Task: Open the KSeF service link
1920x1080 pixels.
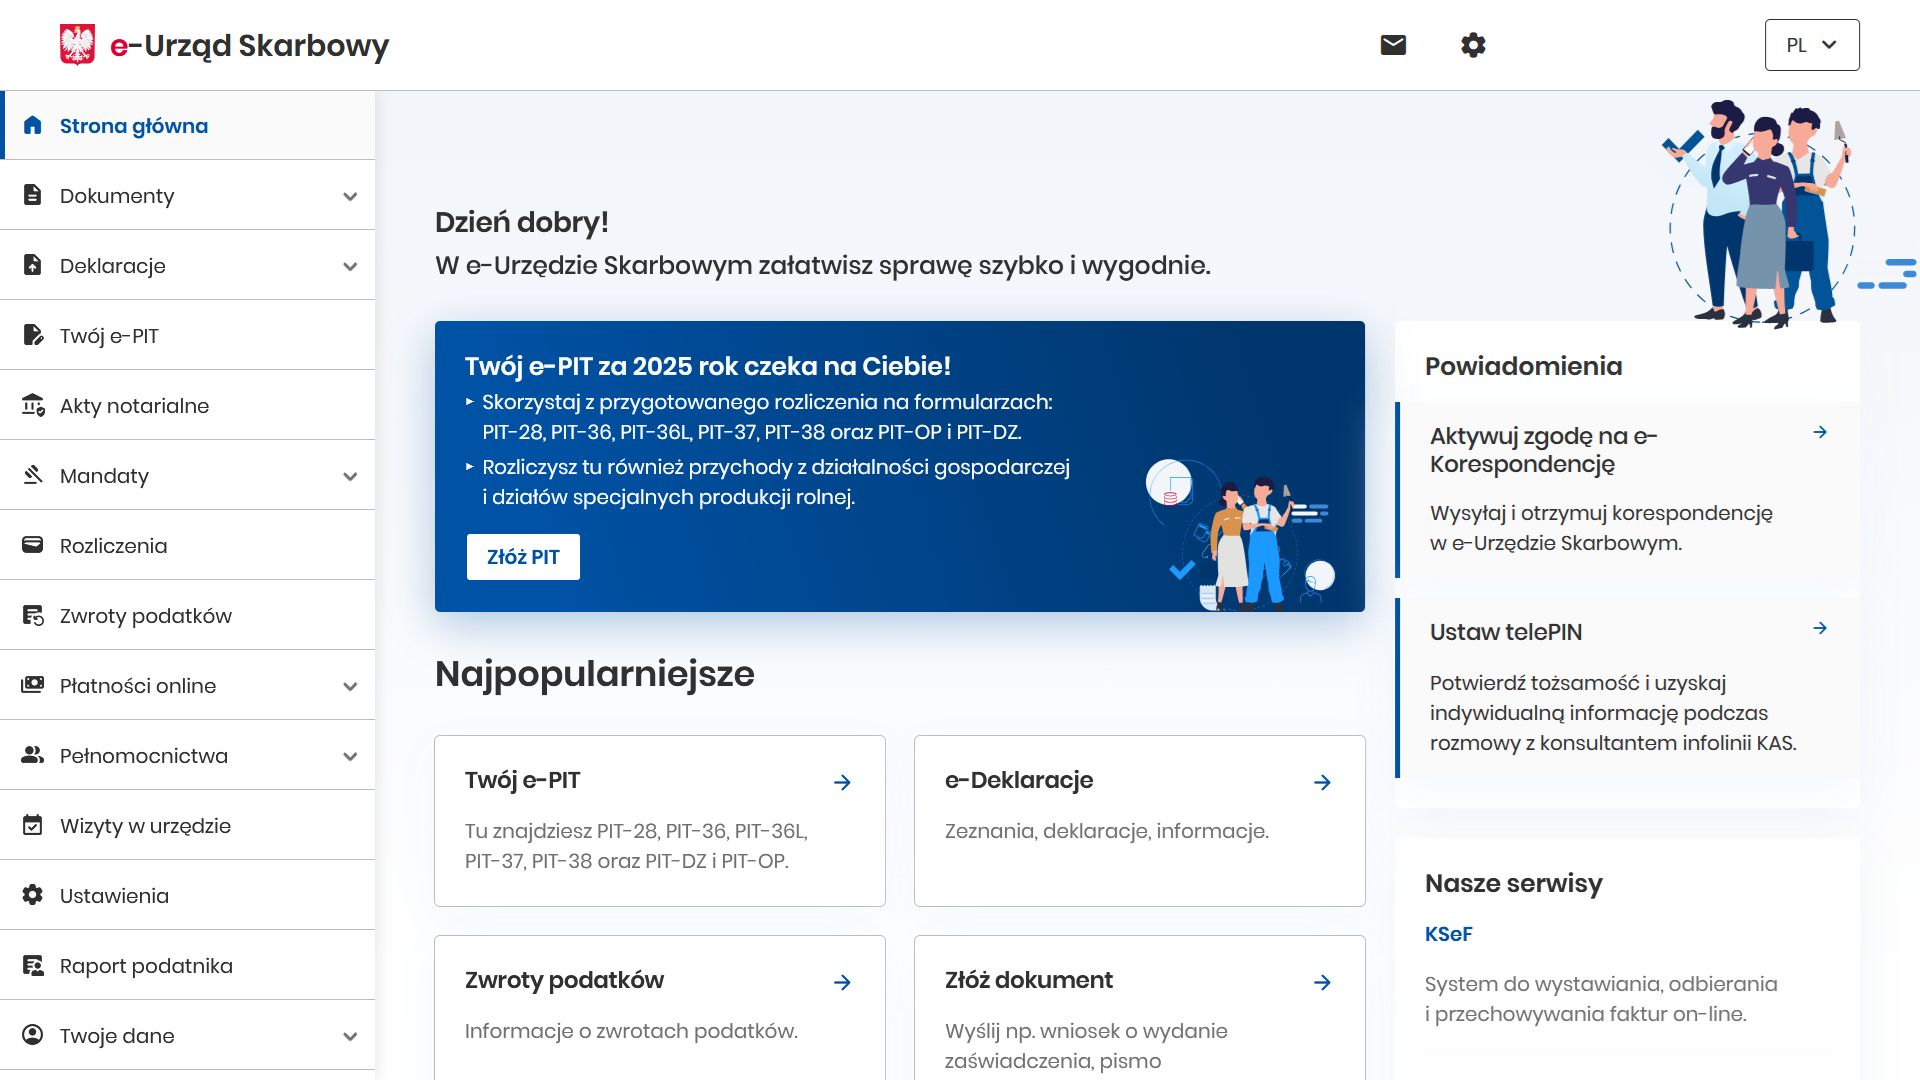Action: click(1448, 933)
